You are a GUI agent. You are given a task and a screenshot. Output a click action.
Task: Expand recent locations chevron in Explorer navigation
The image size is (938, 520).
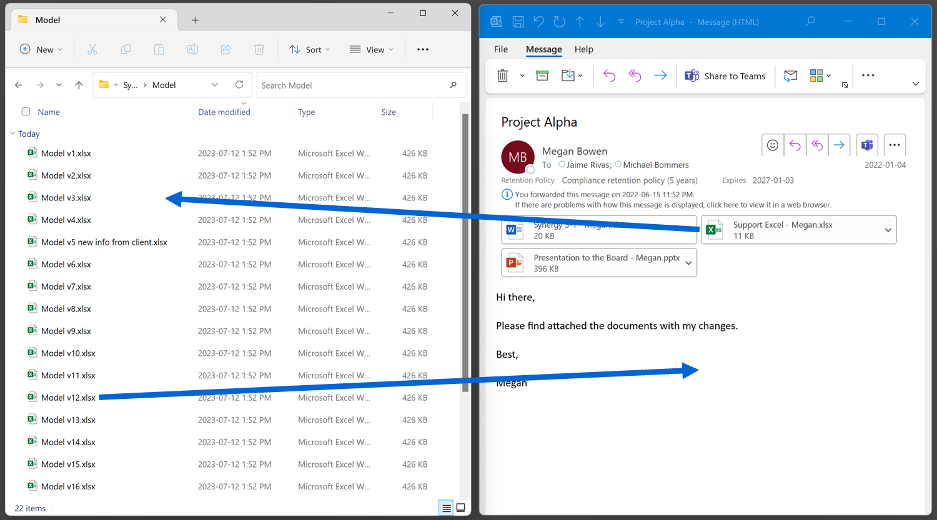pos(59,85)
